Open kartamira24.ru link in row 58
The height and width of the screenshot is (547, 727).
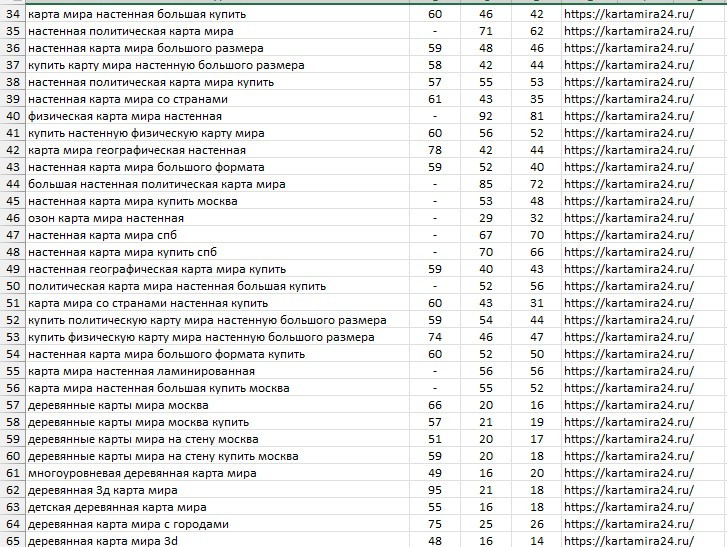(x=629, y=422)
